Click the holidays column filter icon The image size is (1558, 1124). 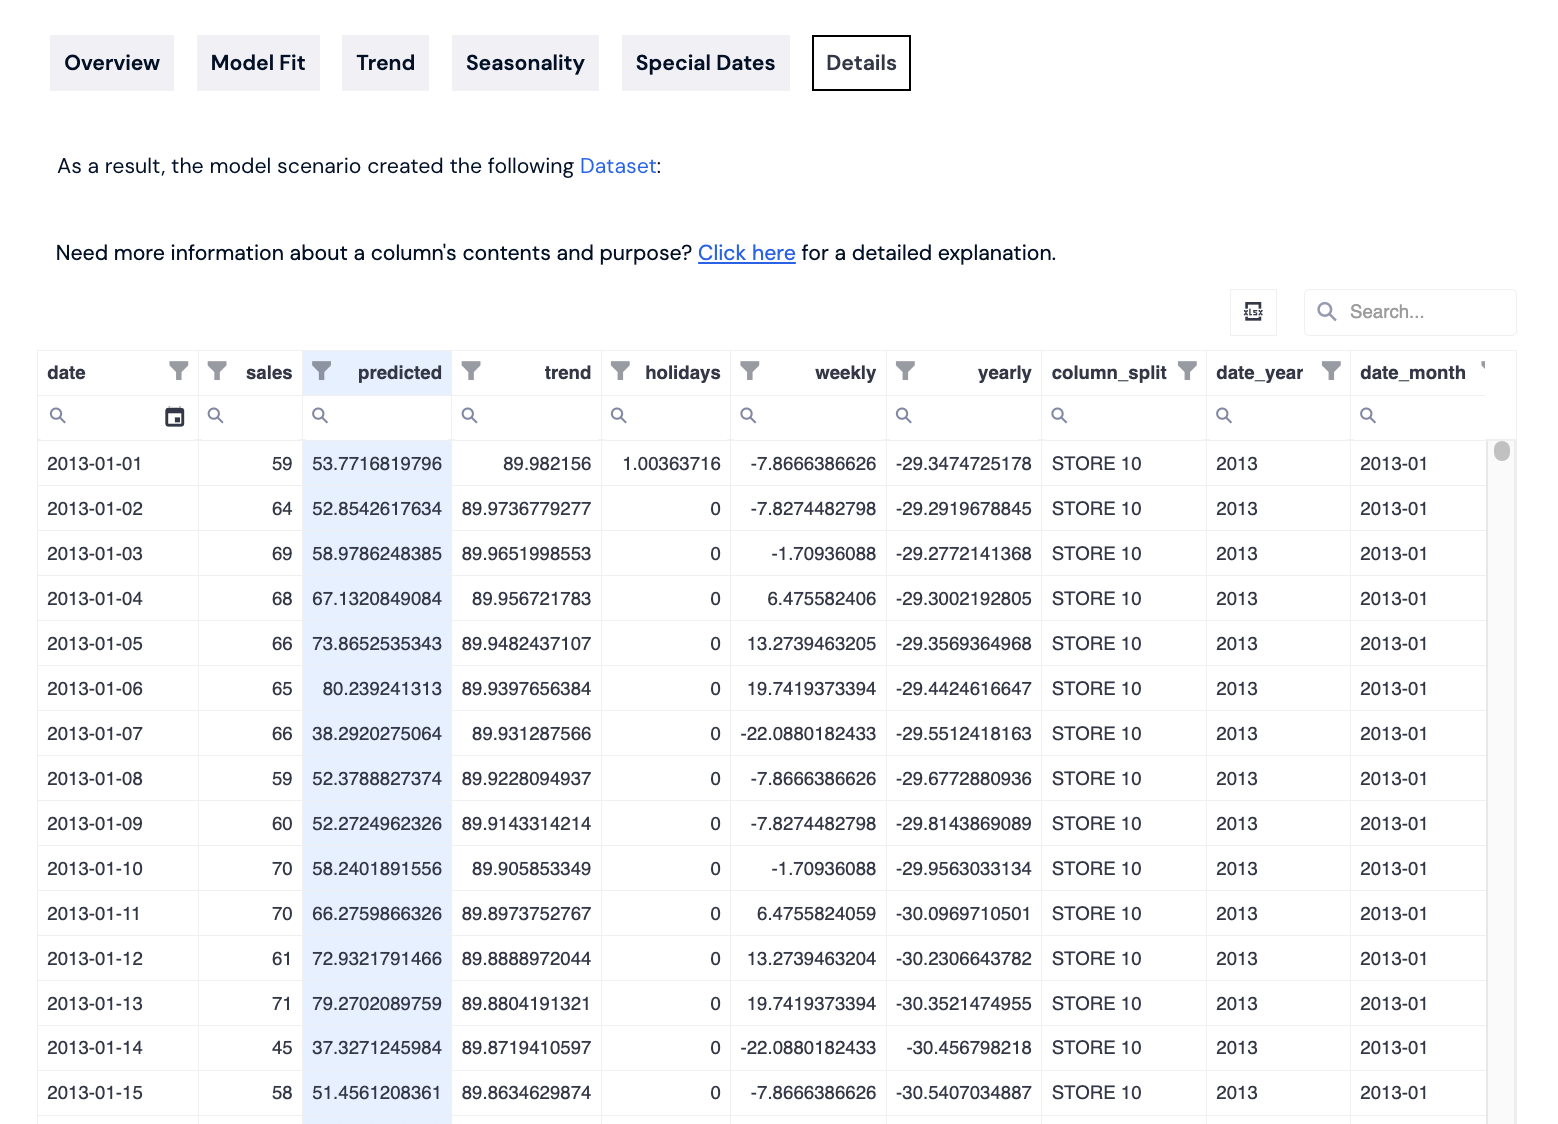click(x=620, y=372)
